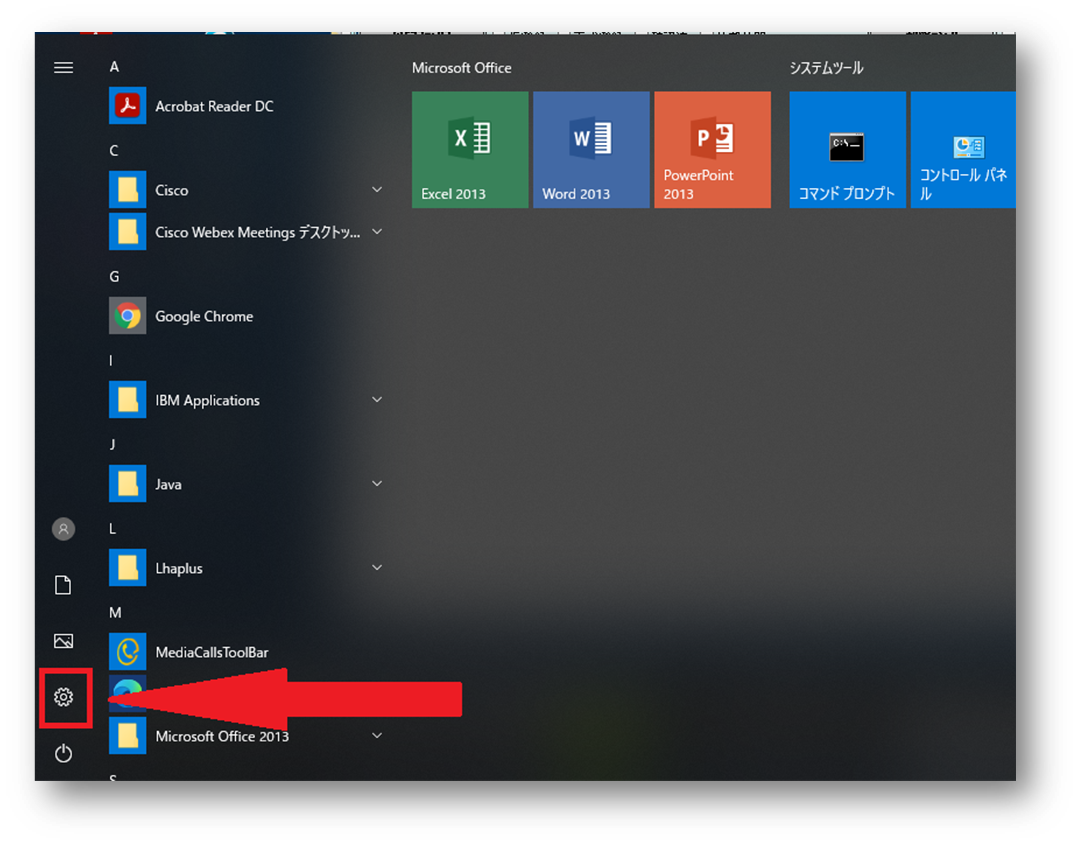
Task: Click the IBM Applications label text
Action: tap(208, 401)
